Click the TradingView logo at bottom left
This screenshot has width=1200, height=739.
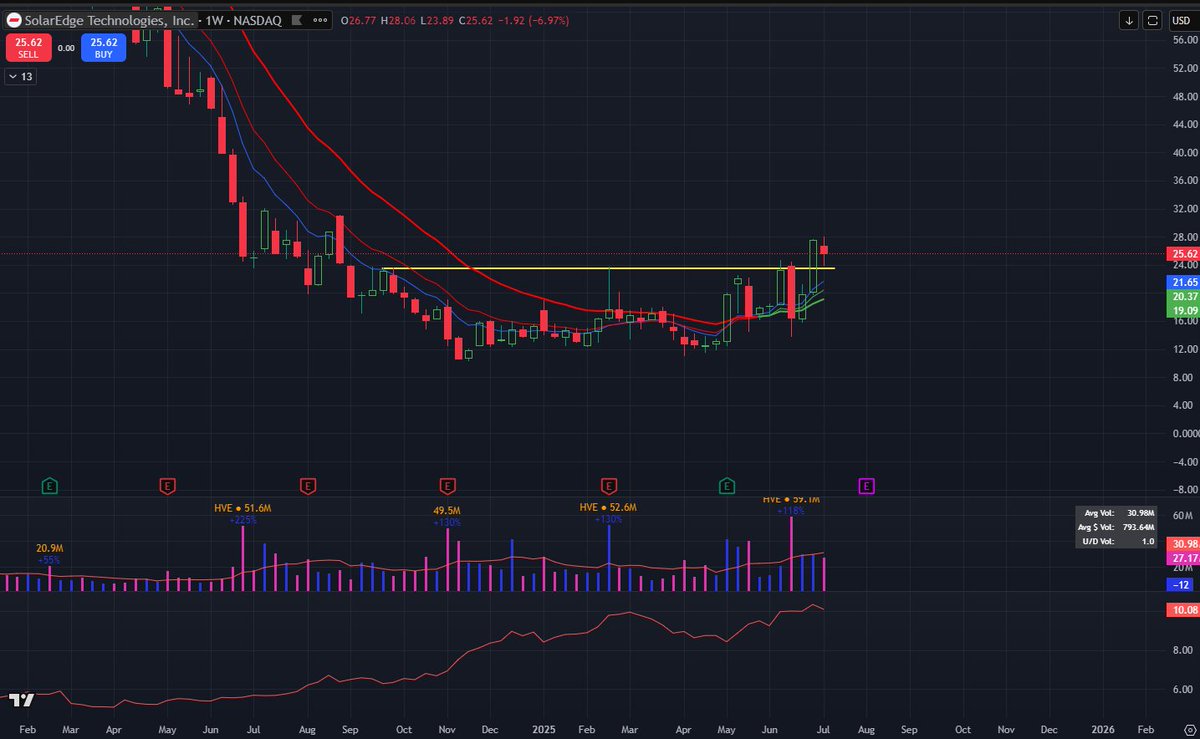click(x=21, y=700)
